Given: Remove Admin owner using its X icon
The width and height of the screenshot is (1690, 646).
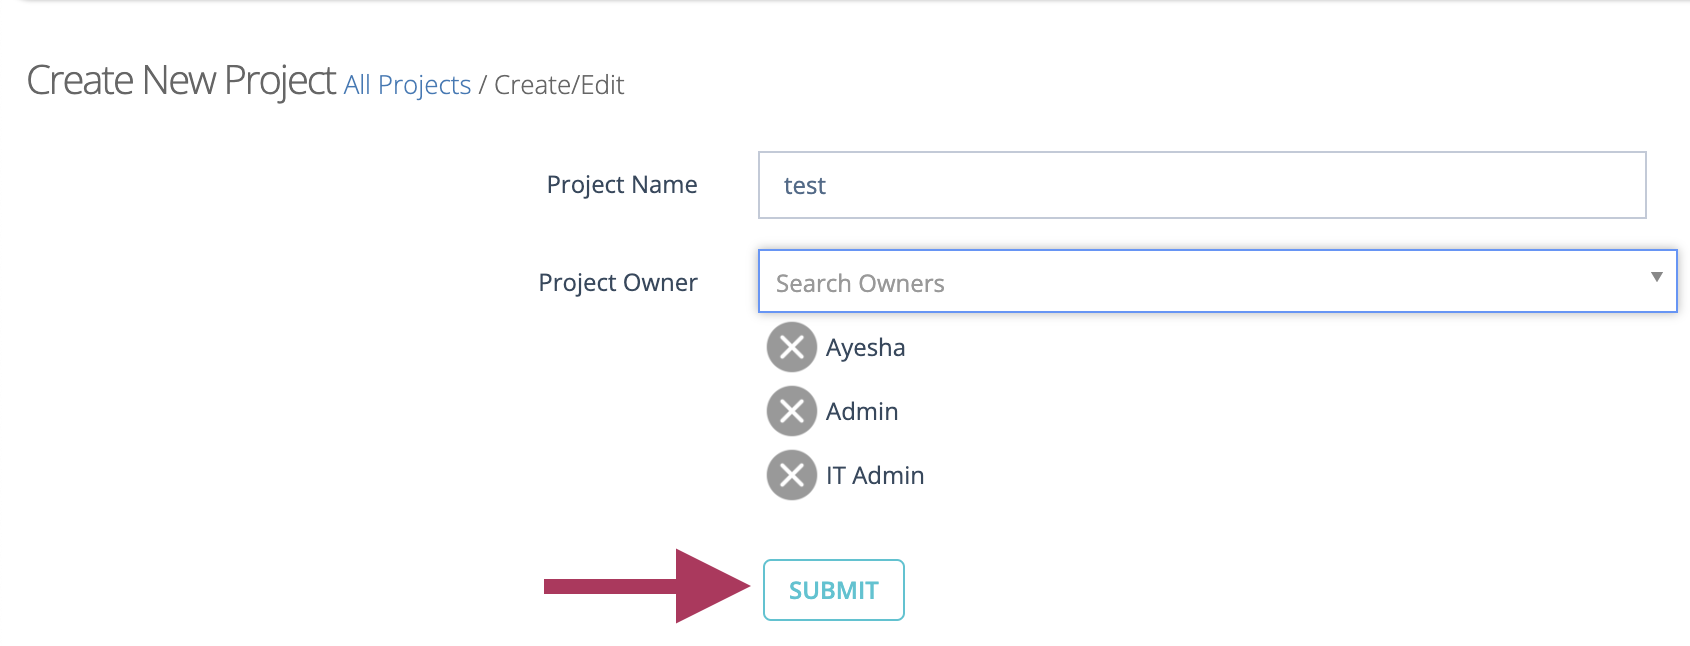Looking at the screenshot, I should (x=791, y=411).
